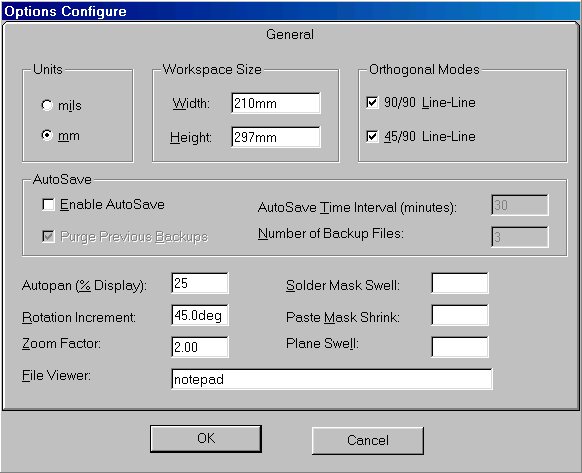Focus the Zoom Factor field

(x=200, y=347)
